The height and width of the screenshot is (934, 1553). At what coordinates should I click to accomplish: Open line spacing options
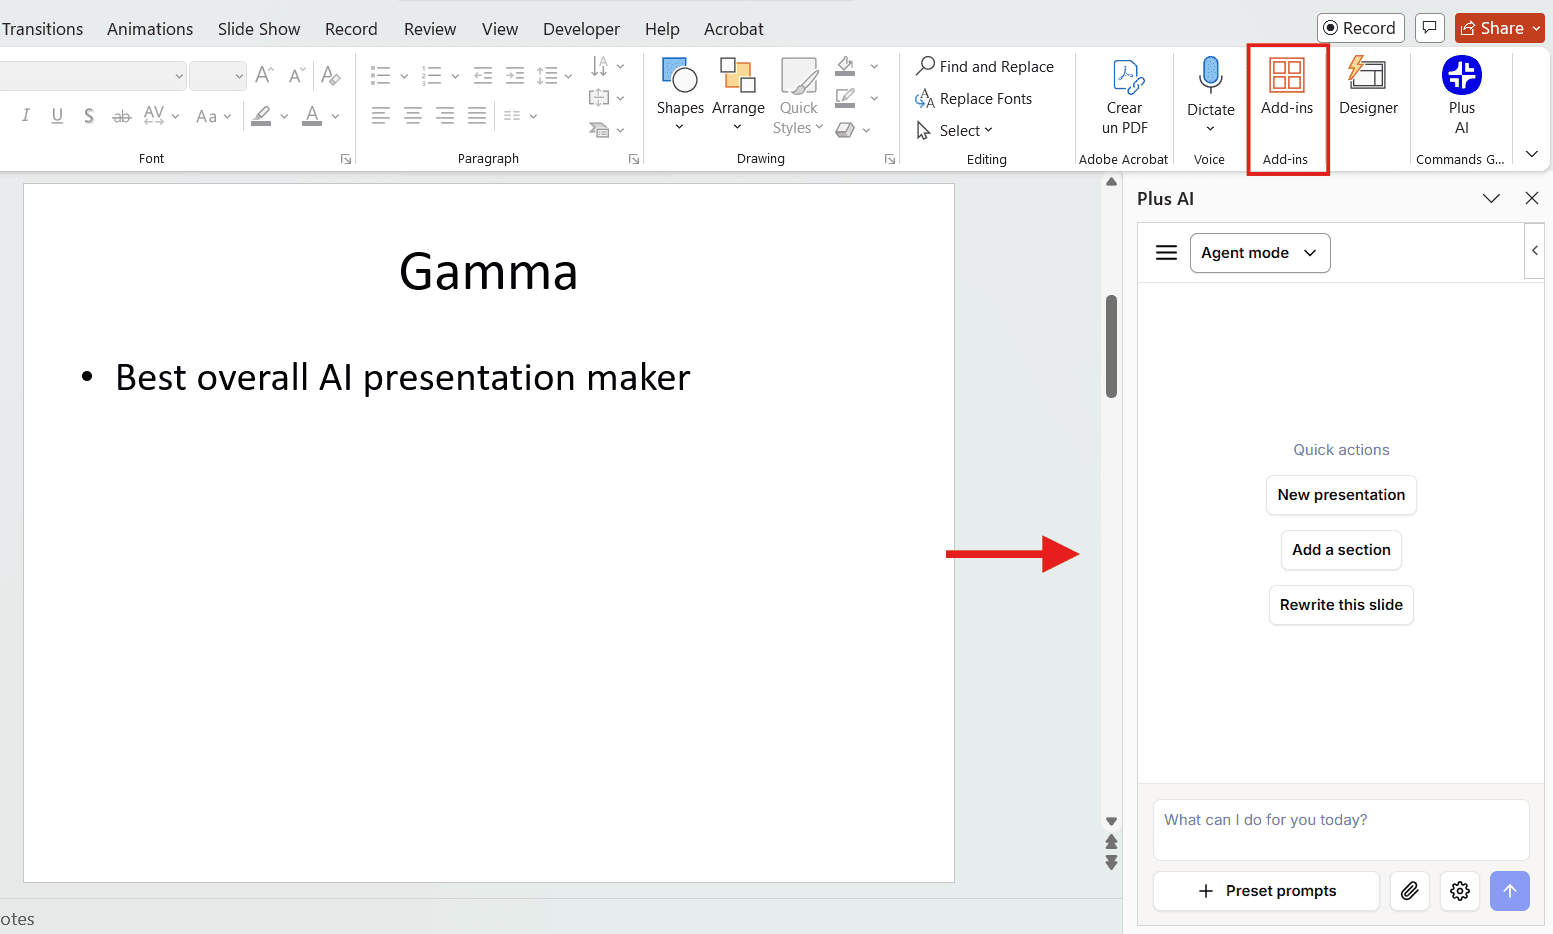point(554,75)
